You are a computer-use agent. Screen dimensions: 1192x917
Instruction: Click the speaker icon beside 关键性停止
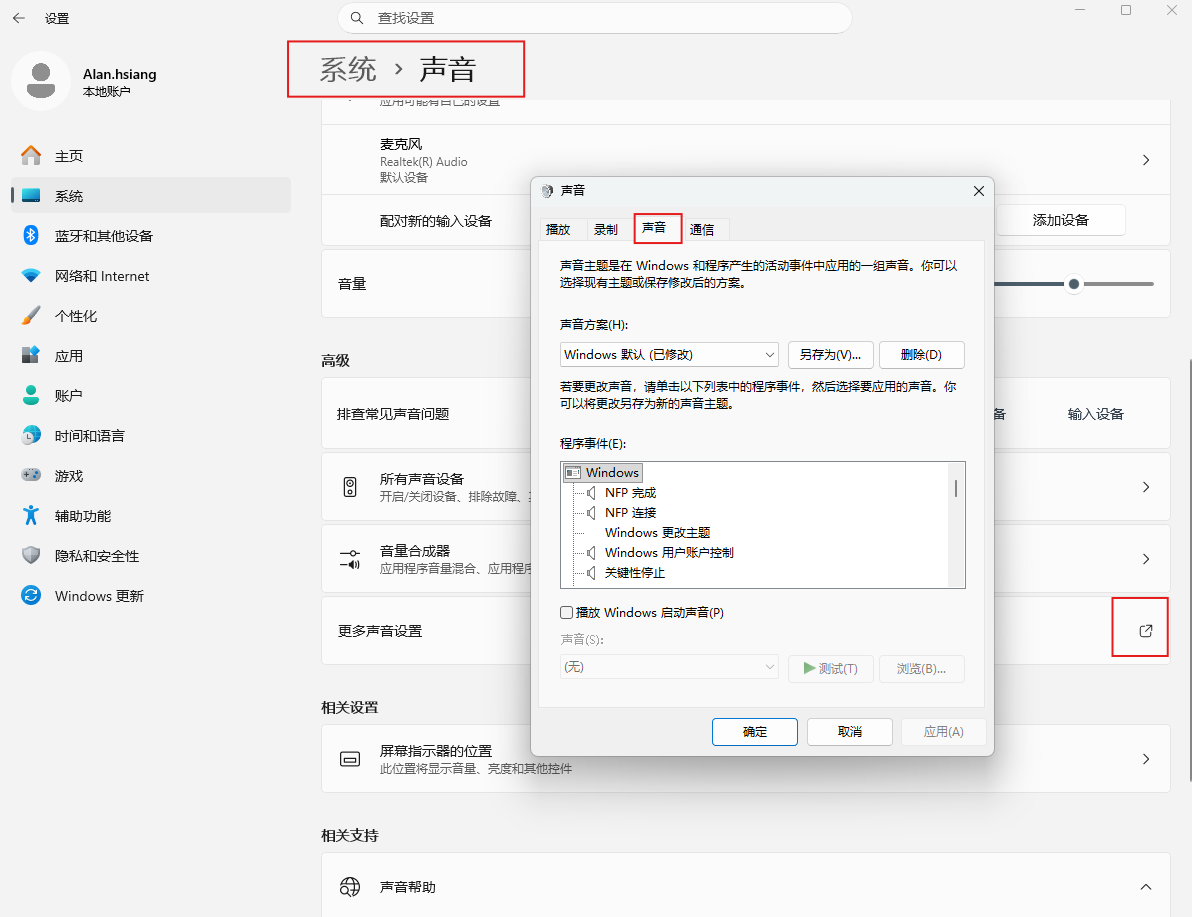[x=591, y=573]
